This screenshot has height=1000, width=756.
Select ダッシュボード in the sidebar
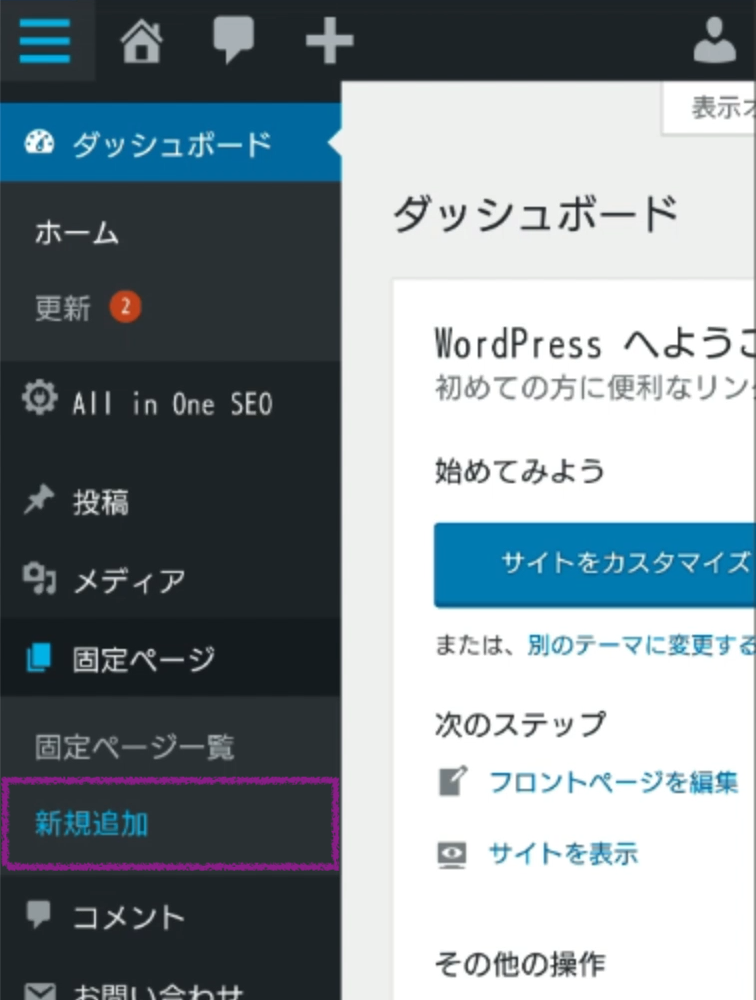coord(170,145)
